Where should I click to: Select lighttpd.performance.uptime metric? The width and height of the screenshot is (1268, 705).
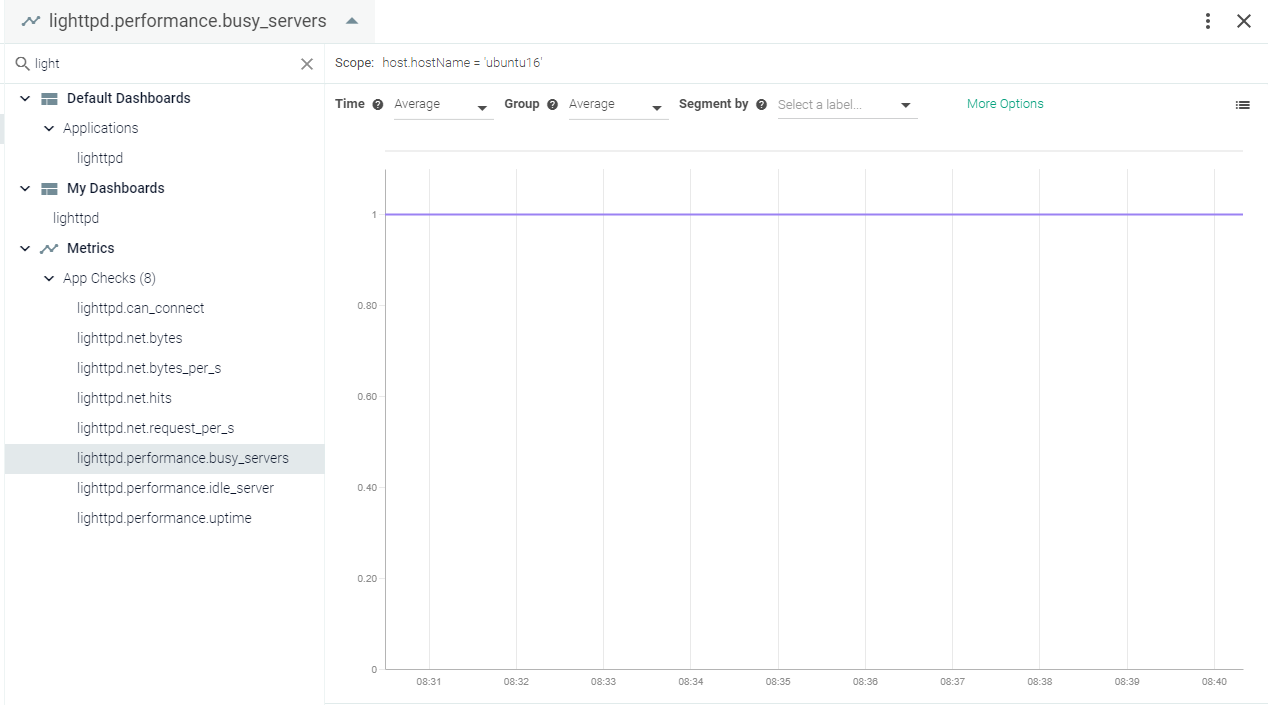pos(164,518)
